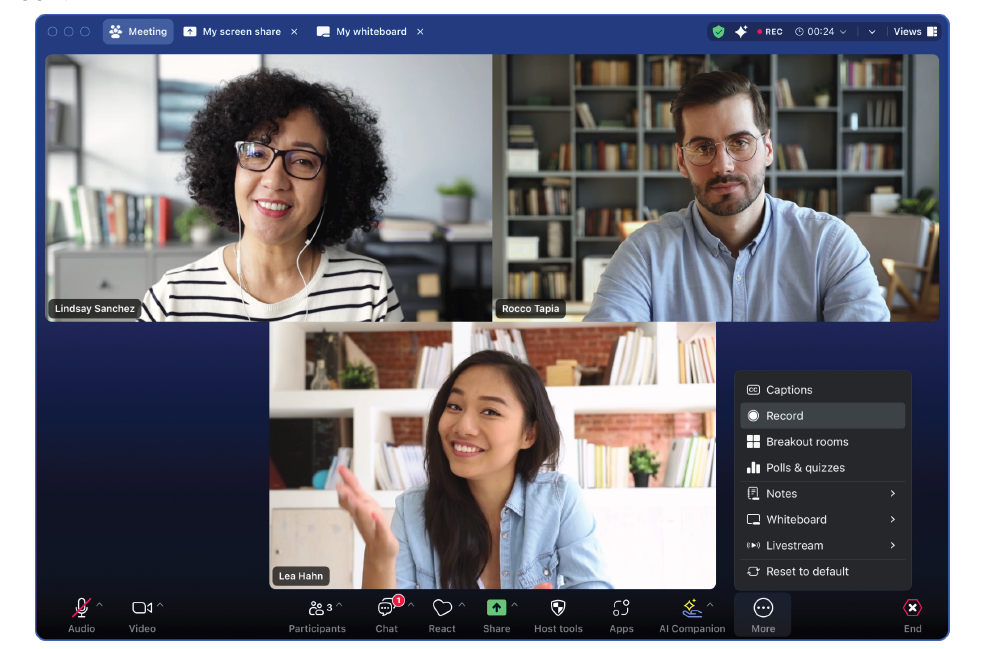Unmute the microphone Audio button
The width and height of the screenshot is (999, 649).
(x=81, y=608)
